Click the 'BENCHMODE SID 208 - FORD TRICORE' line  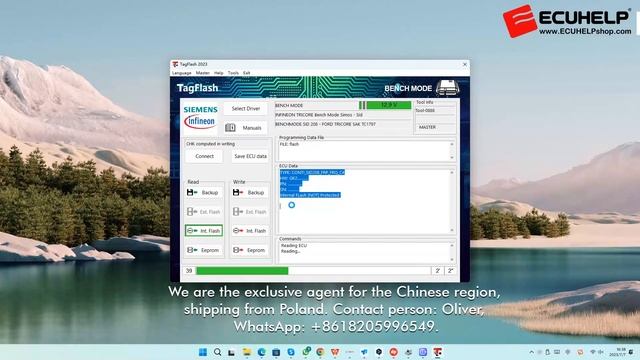(325, 124)
